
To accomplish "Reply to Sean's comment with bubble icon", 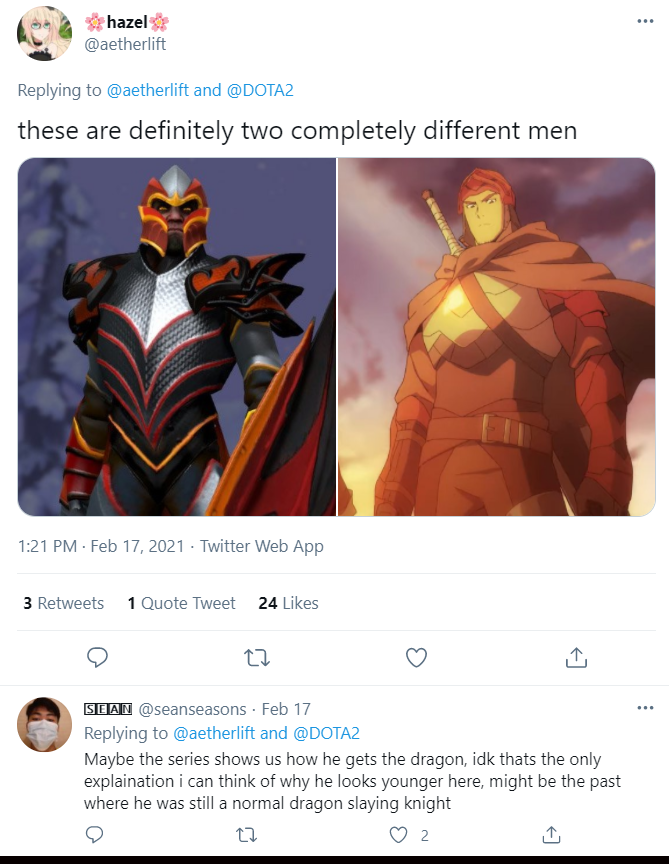I will [95, 835].
